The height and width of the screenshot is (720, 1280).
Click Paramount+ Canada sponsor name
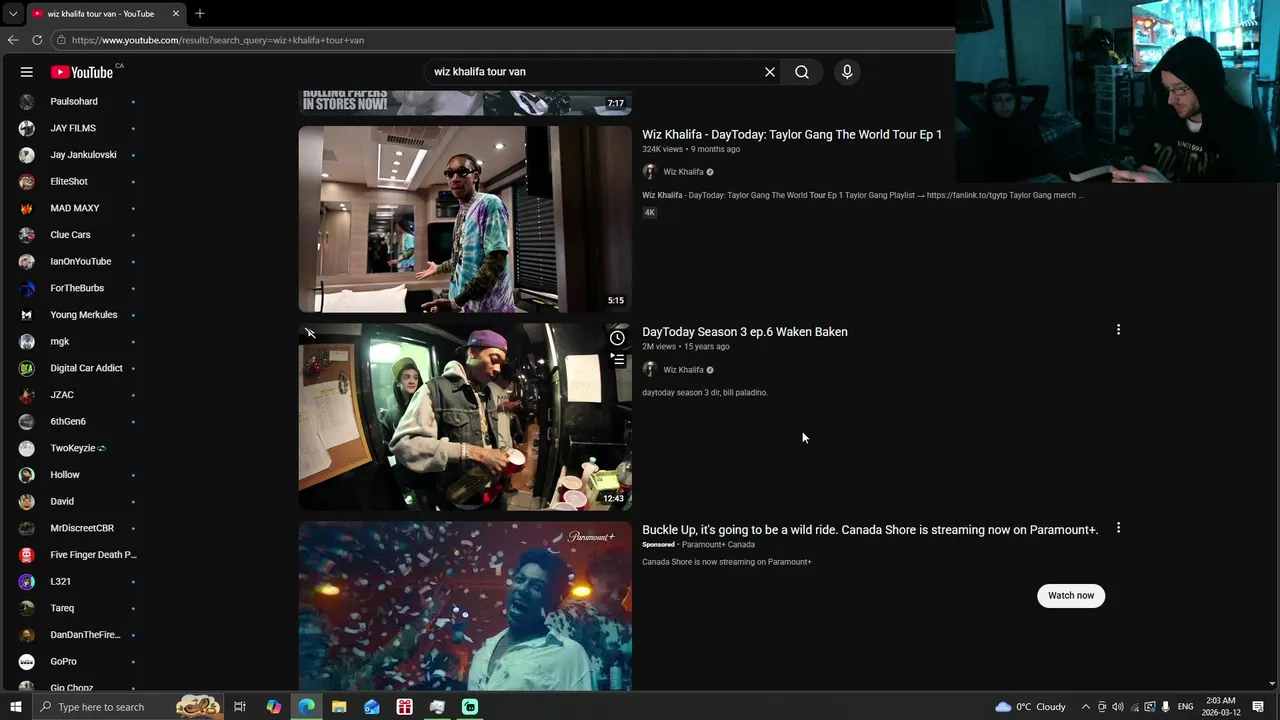coord(718,545)
